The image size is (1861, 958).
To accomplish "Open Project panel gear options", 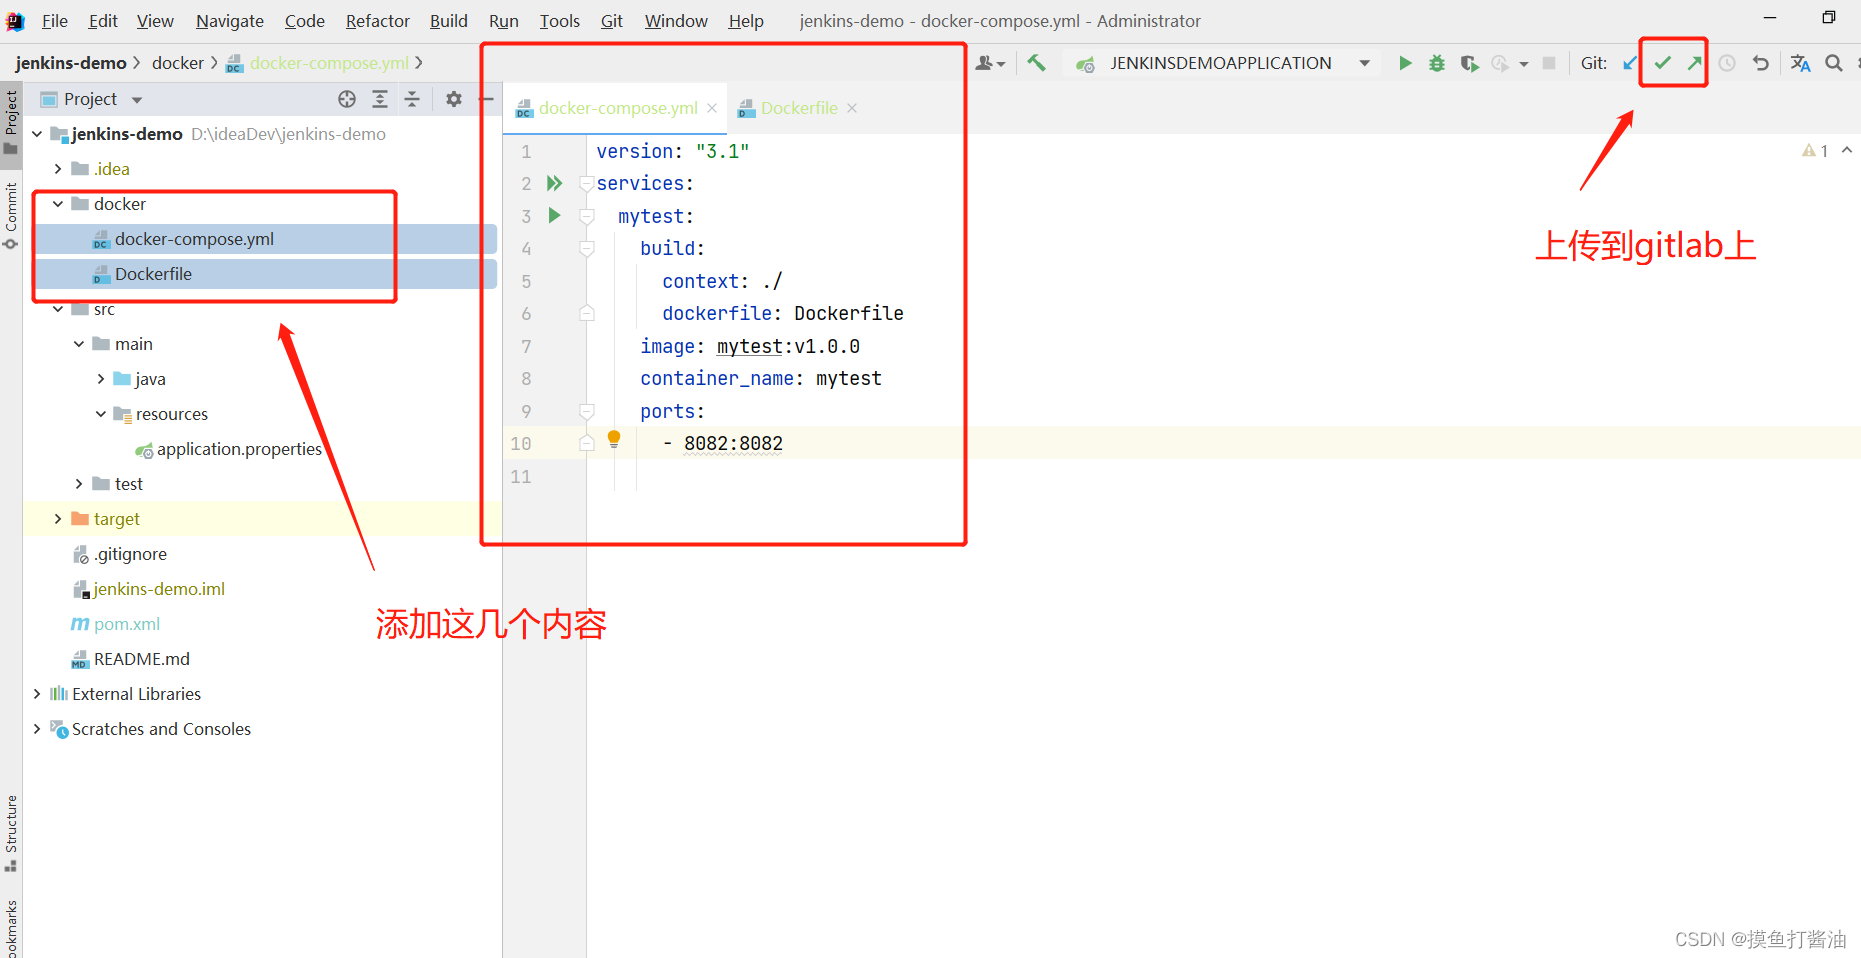I will coord(454,99).
